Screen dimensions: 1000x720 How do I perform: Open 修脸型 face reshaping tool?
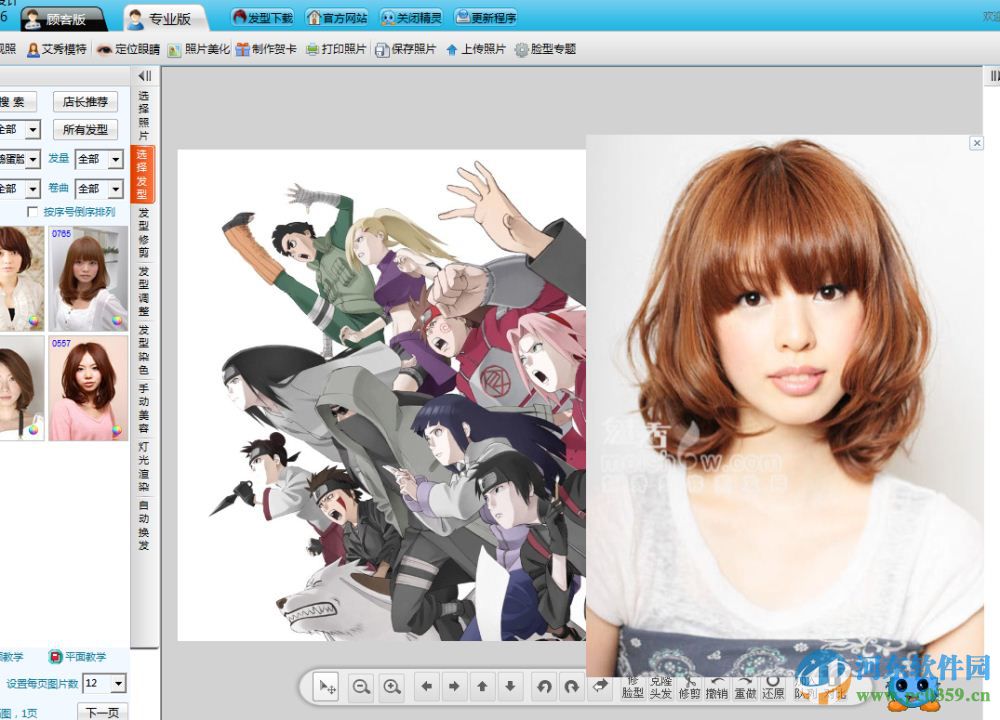[632, 687]
